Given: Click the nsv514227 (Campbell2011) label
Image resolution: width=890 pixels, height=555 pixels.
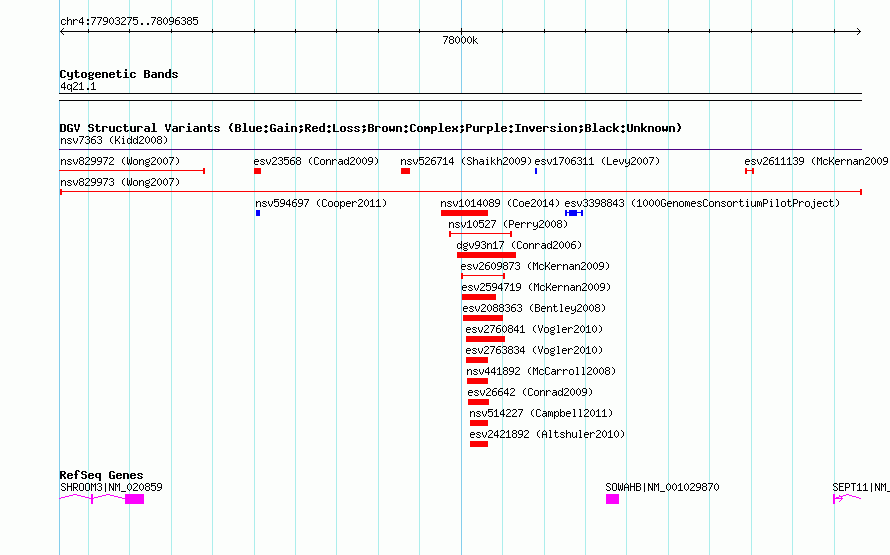Looking at the screenshot, I should pyautogui.click(x=541, y=413).
